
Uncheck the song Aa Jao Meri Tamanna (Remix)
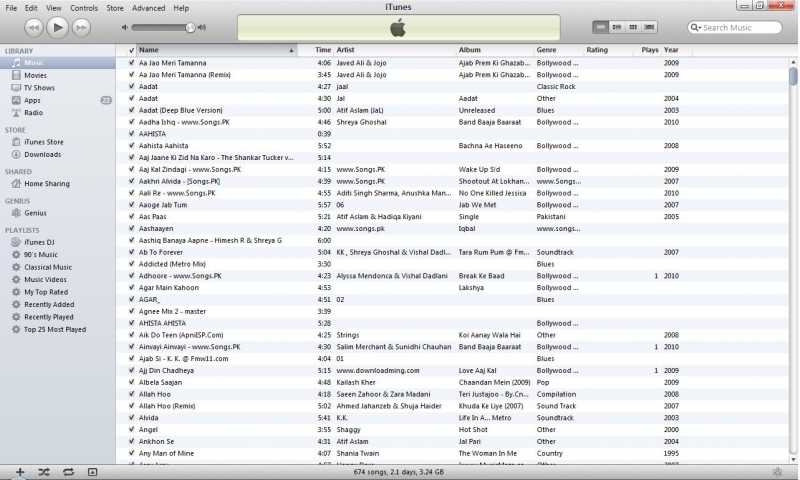pos(132,74)
